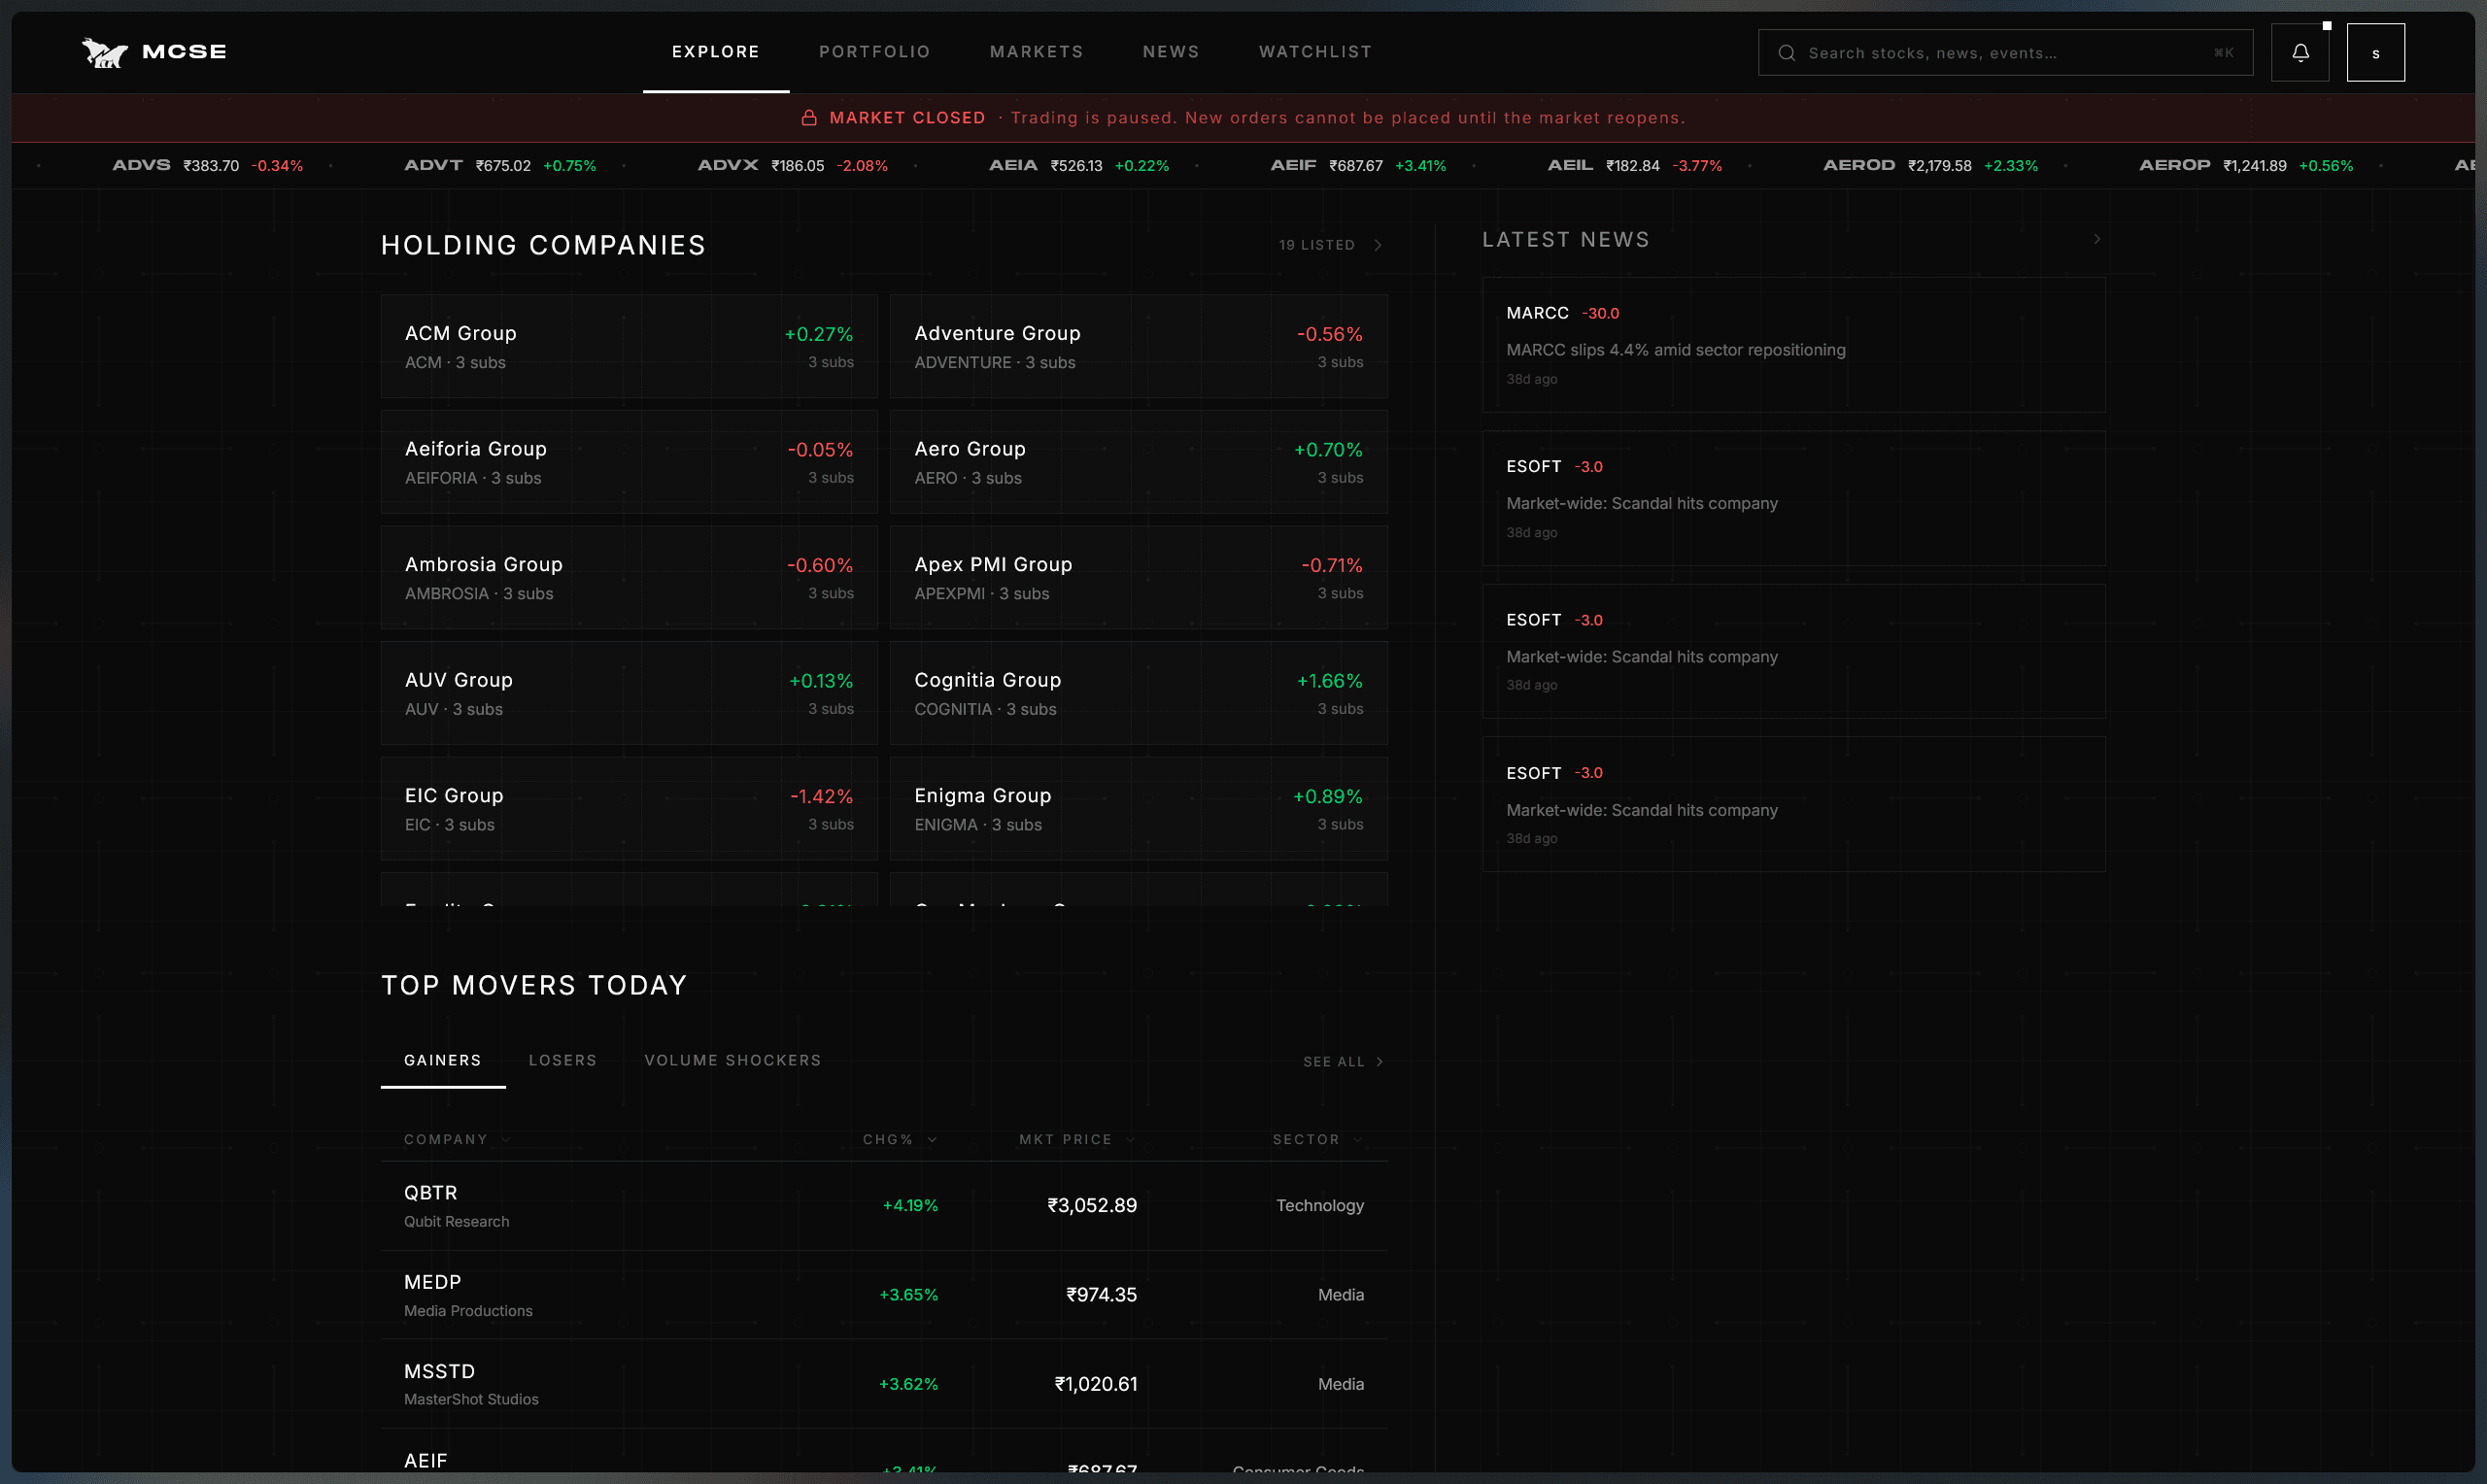2487x1484 pixels.
Task: Click the Holding Companies heading
Action: coord(543,245)
